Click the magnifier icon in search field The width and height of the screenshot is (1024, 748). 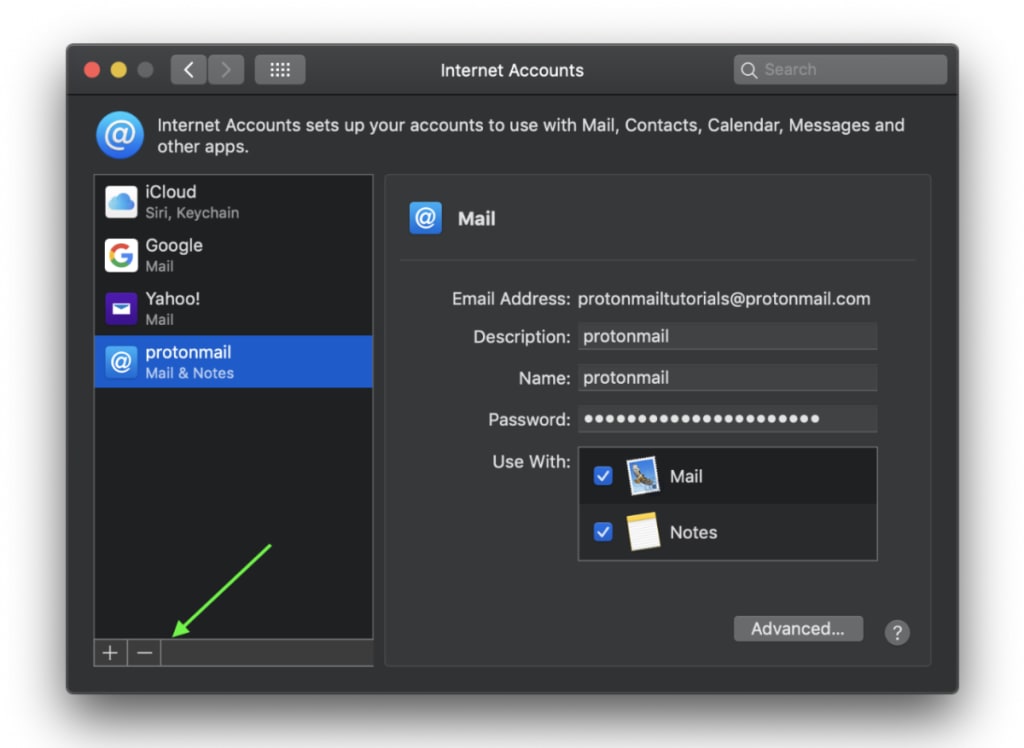[749, 70]
